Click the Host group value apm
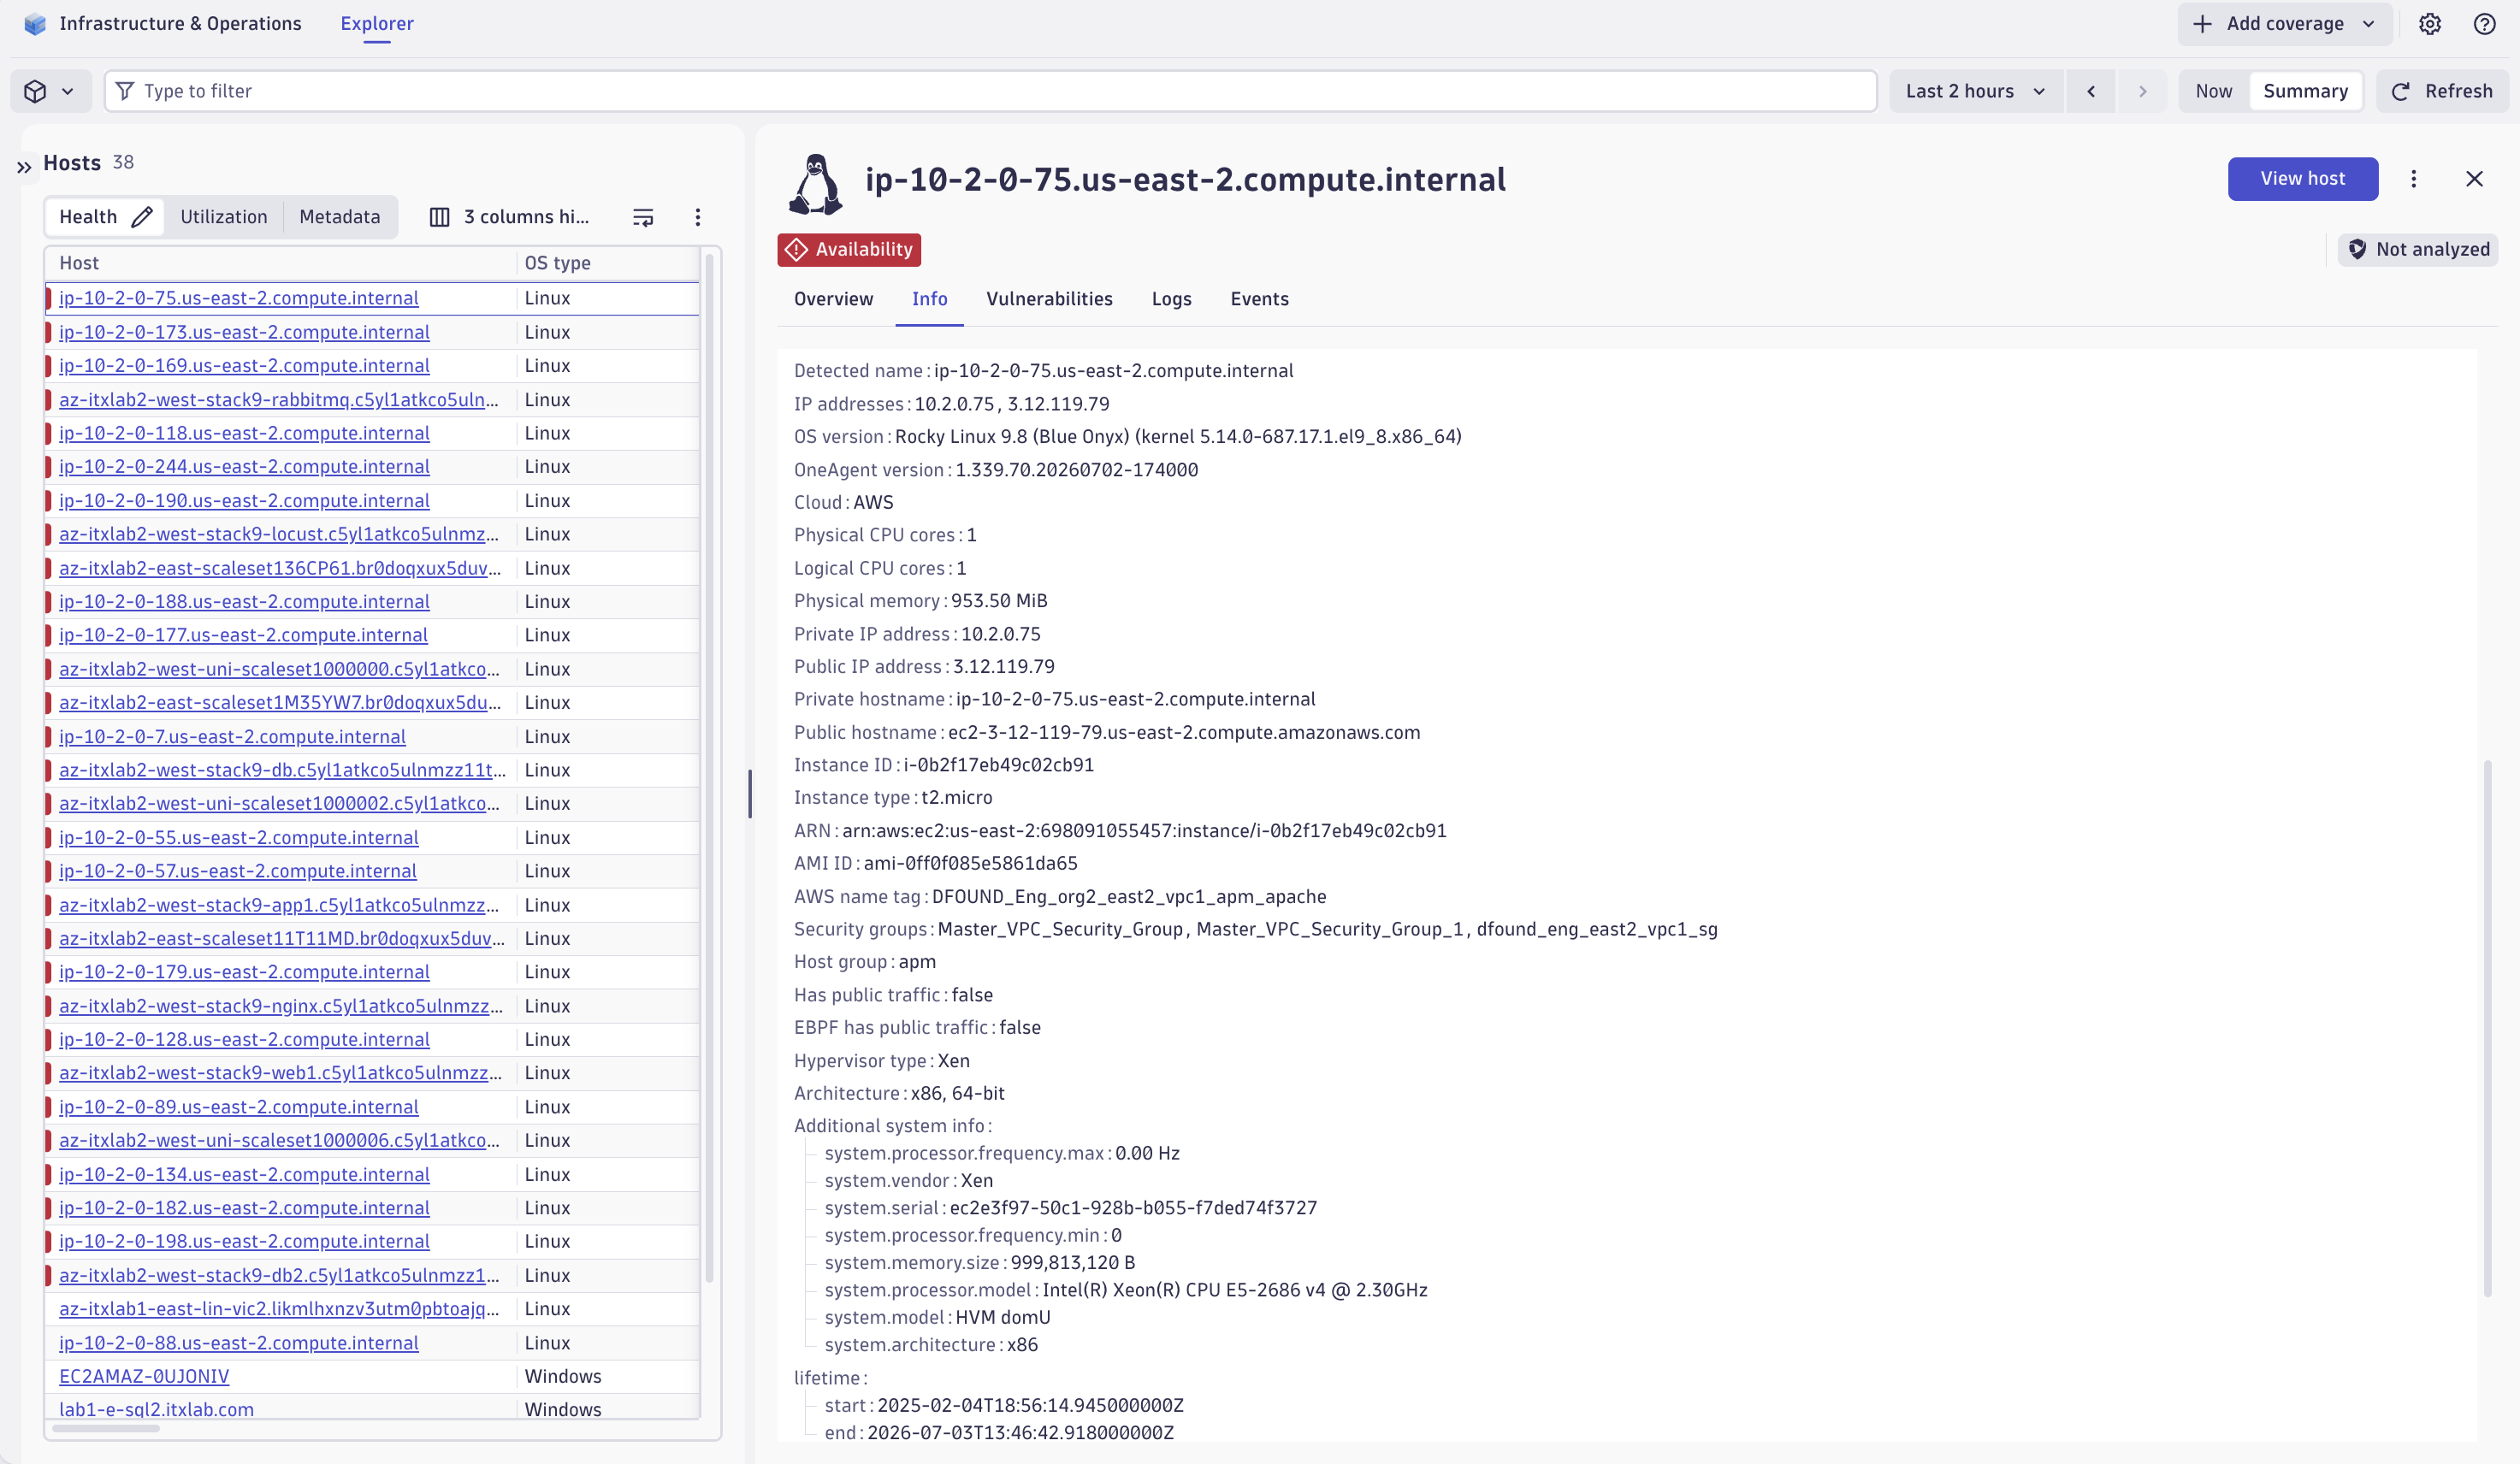The image size is (2520, 1464). 917,962
